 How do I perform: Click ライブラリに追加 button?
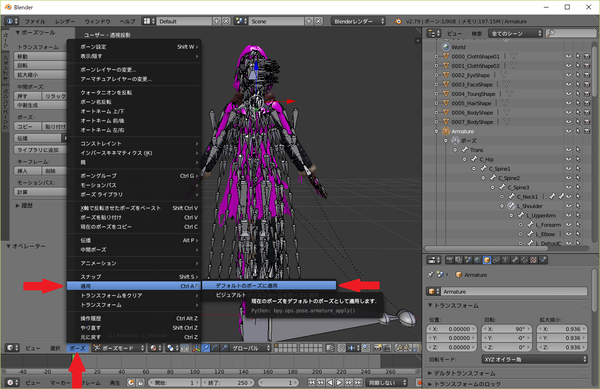pyautogui.click(x=41, y=150)
